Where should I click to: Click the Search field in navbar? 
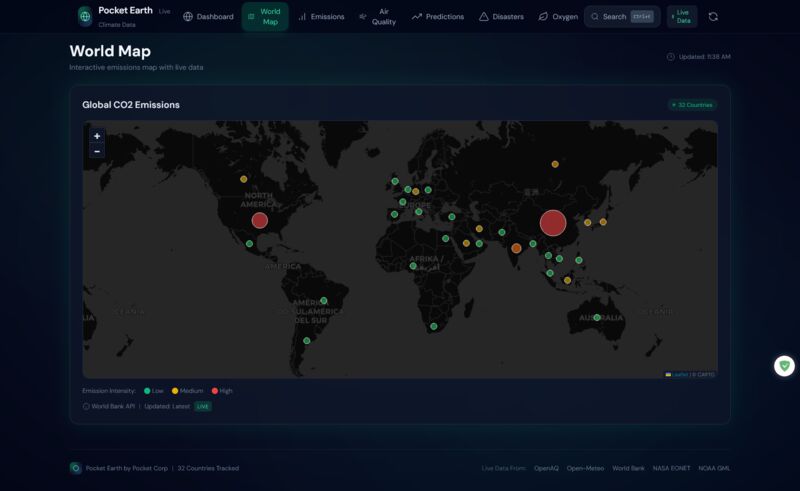(622, 17)
